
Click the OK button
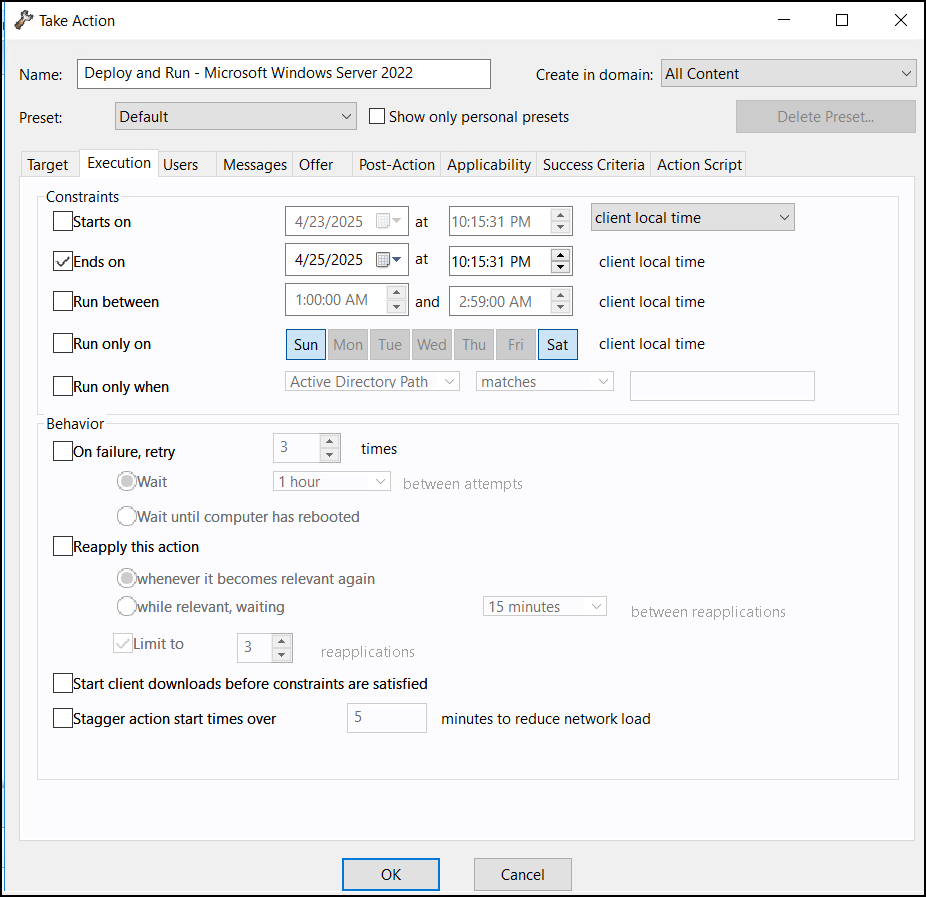(x=390, y=873)
